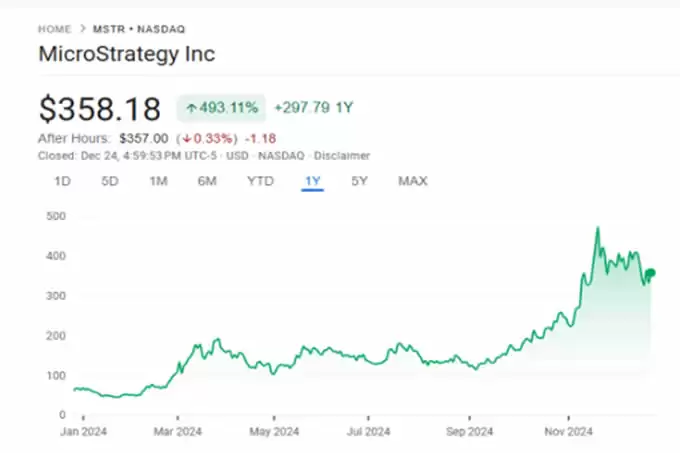Viewport: 680px width, 453px height.
Task: Click the MicroStrategy Inc title
Action: click(127, 54)
